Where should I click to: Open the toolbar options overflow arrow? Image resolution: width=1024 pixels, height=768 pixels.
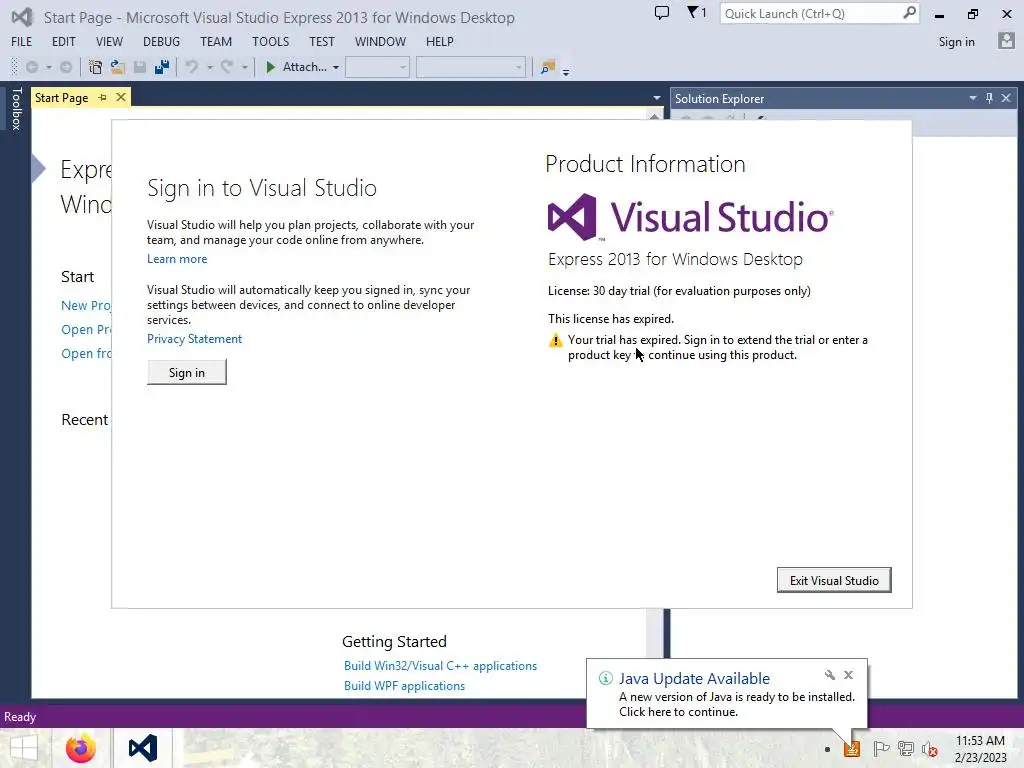click(x=566, y=72)
